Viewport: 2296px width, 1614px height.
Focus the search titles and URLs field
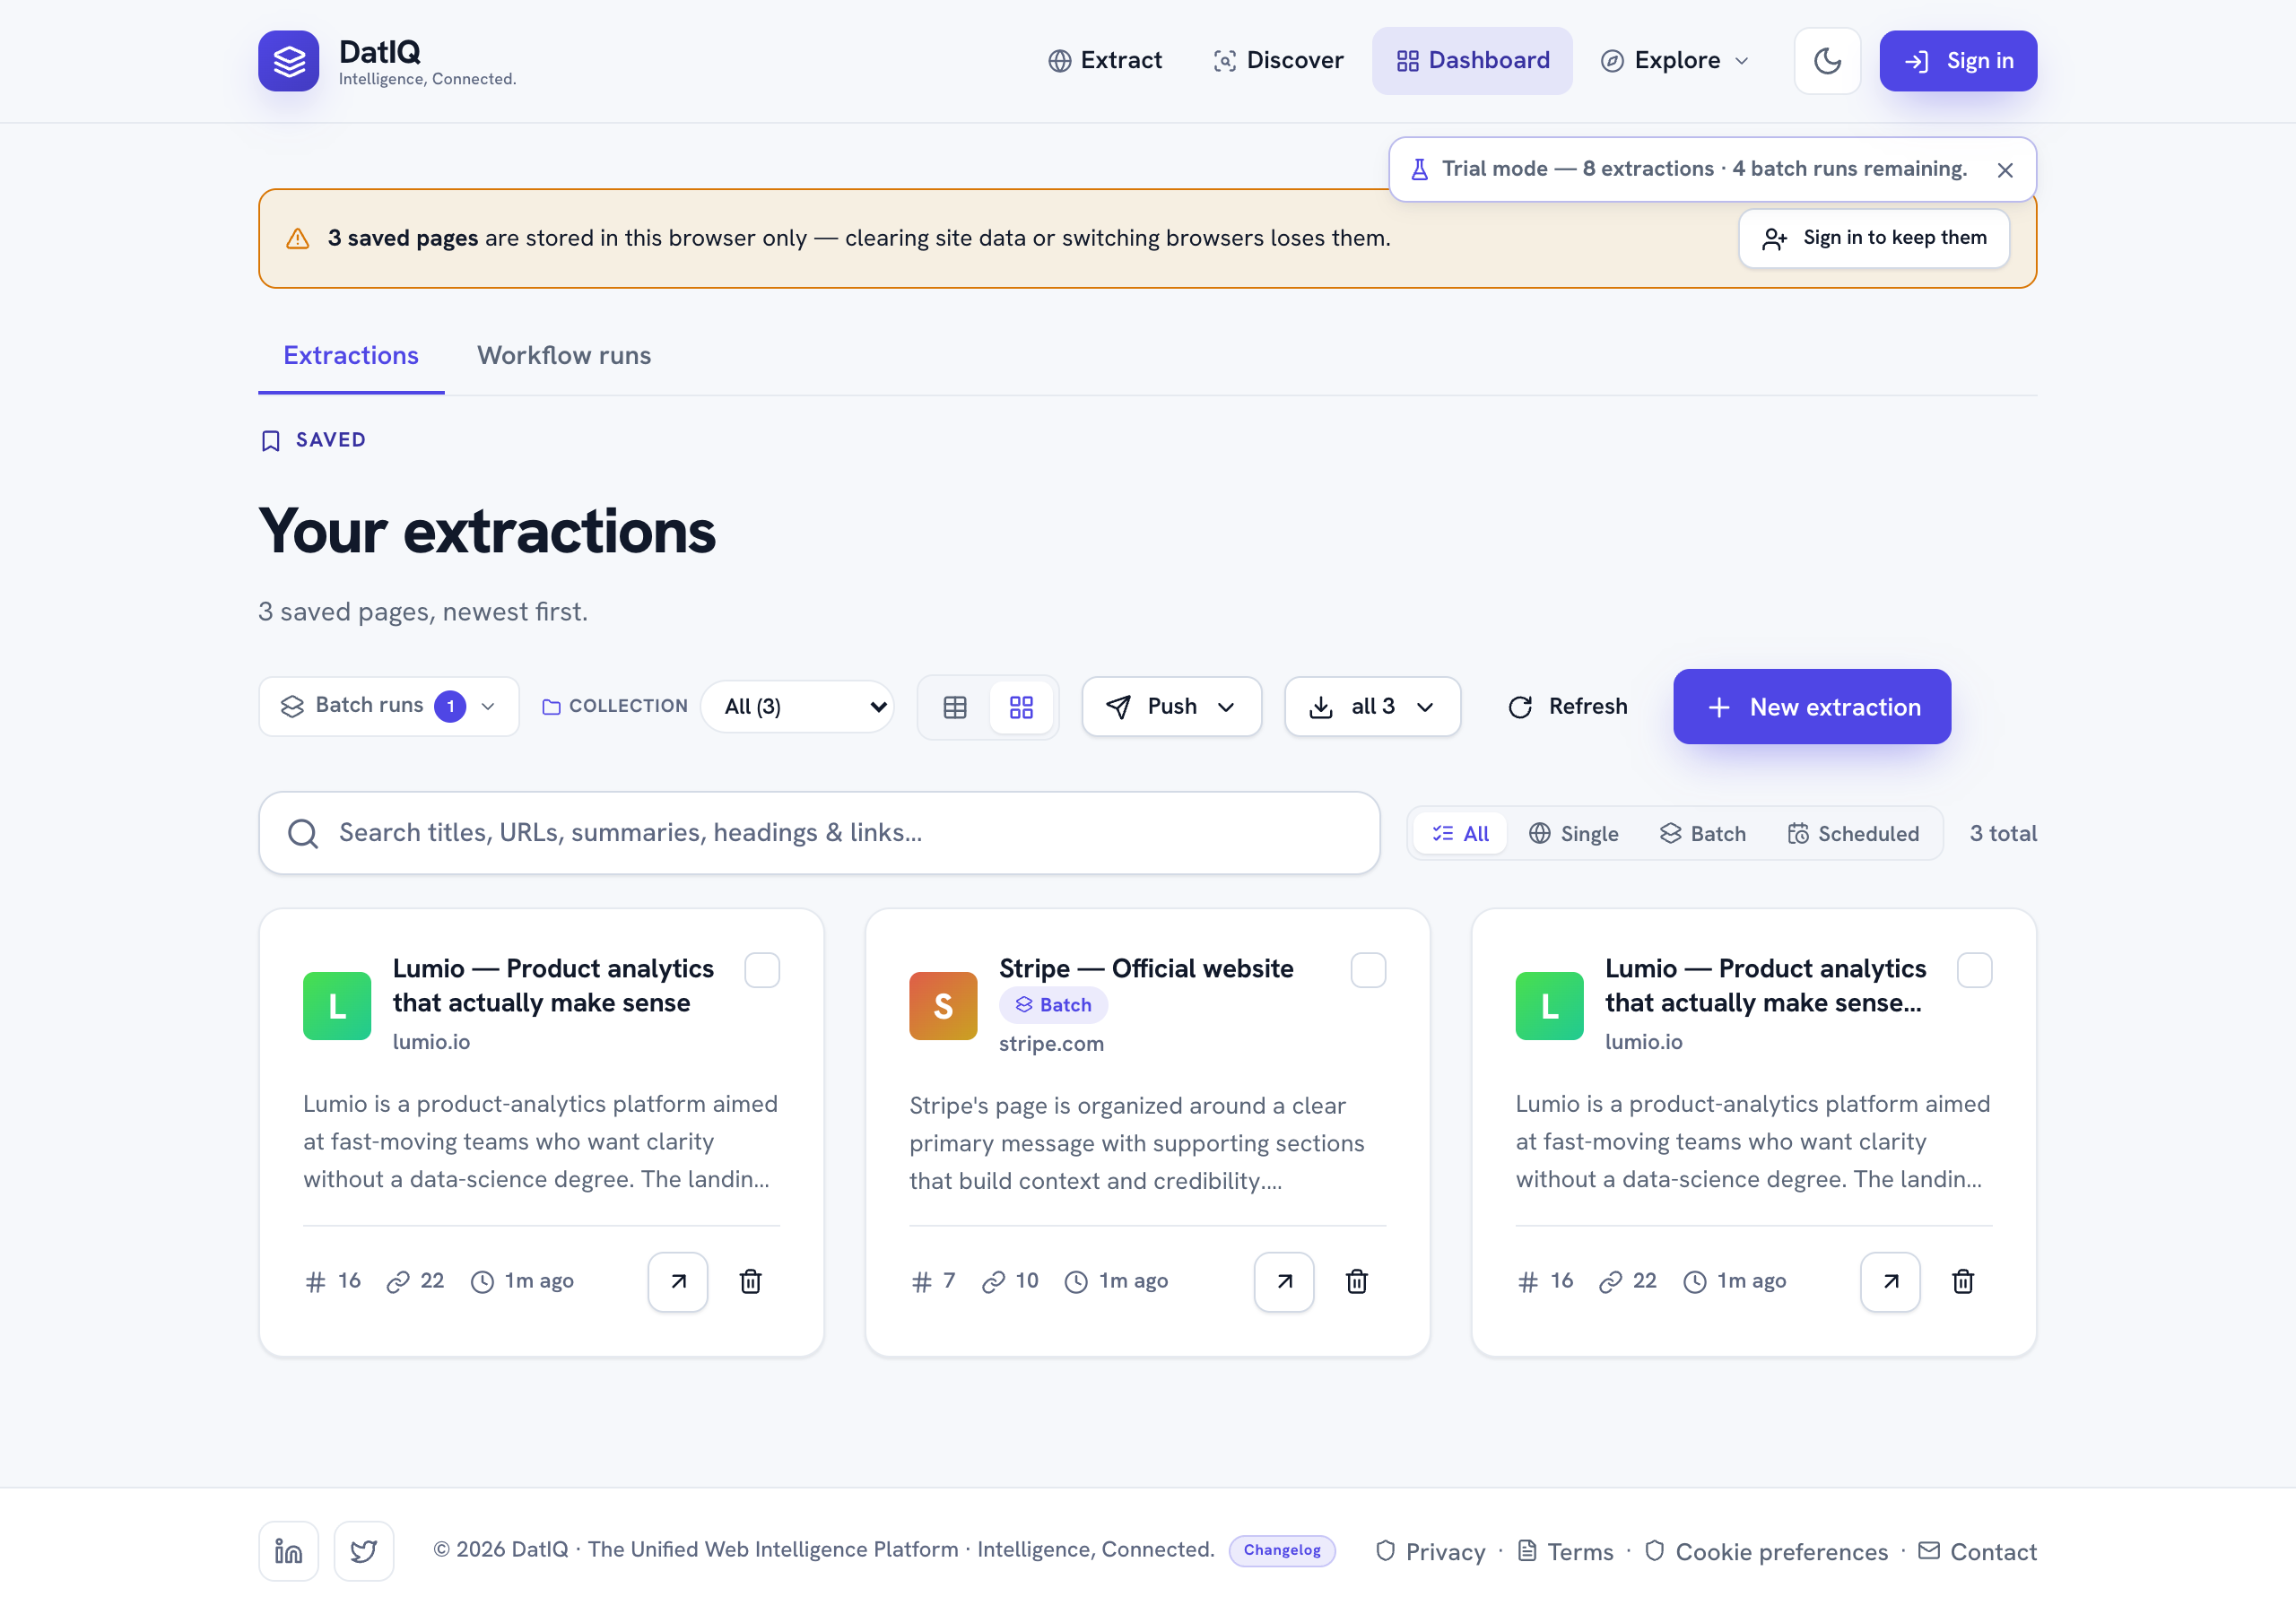point(819,833)
